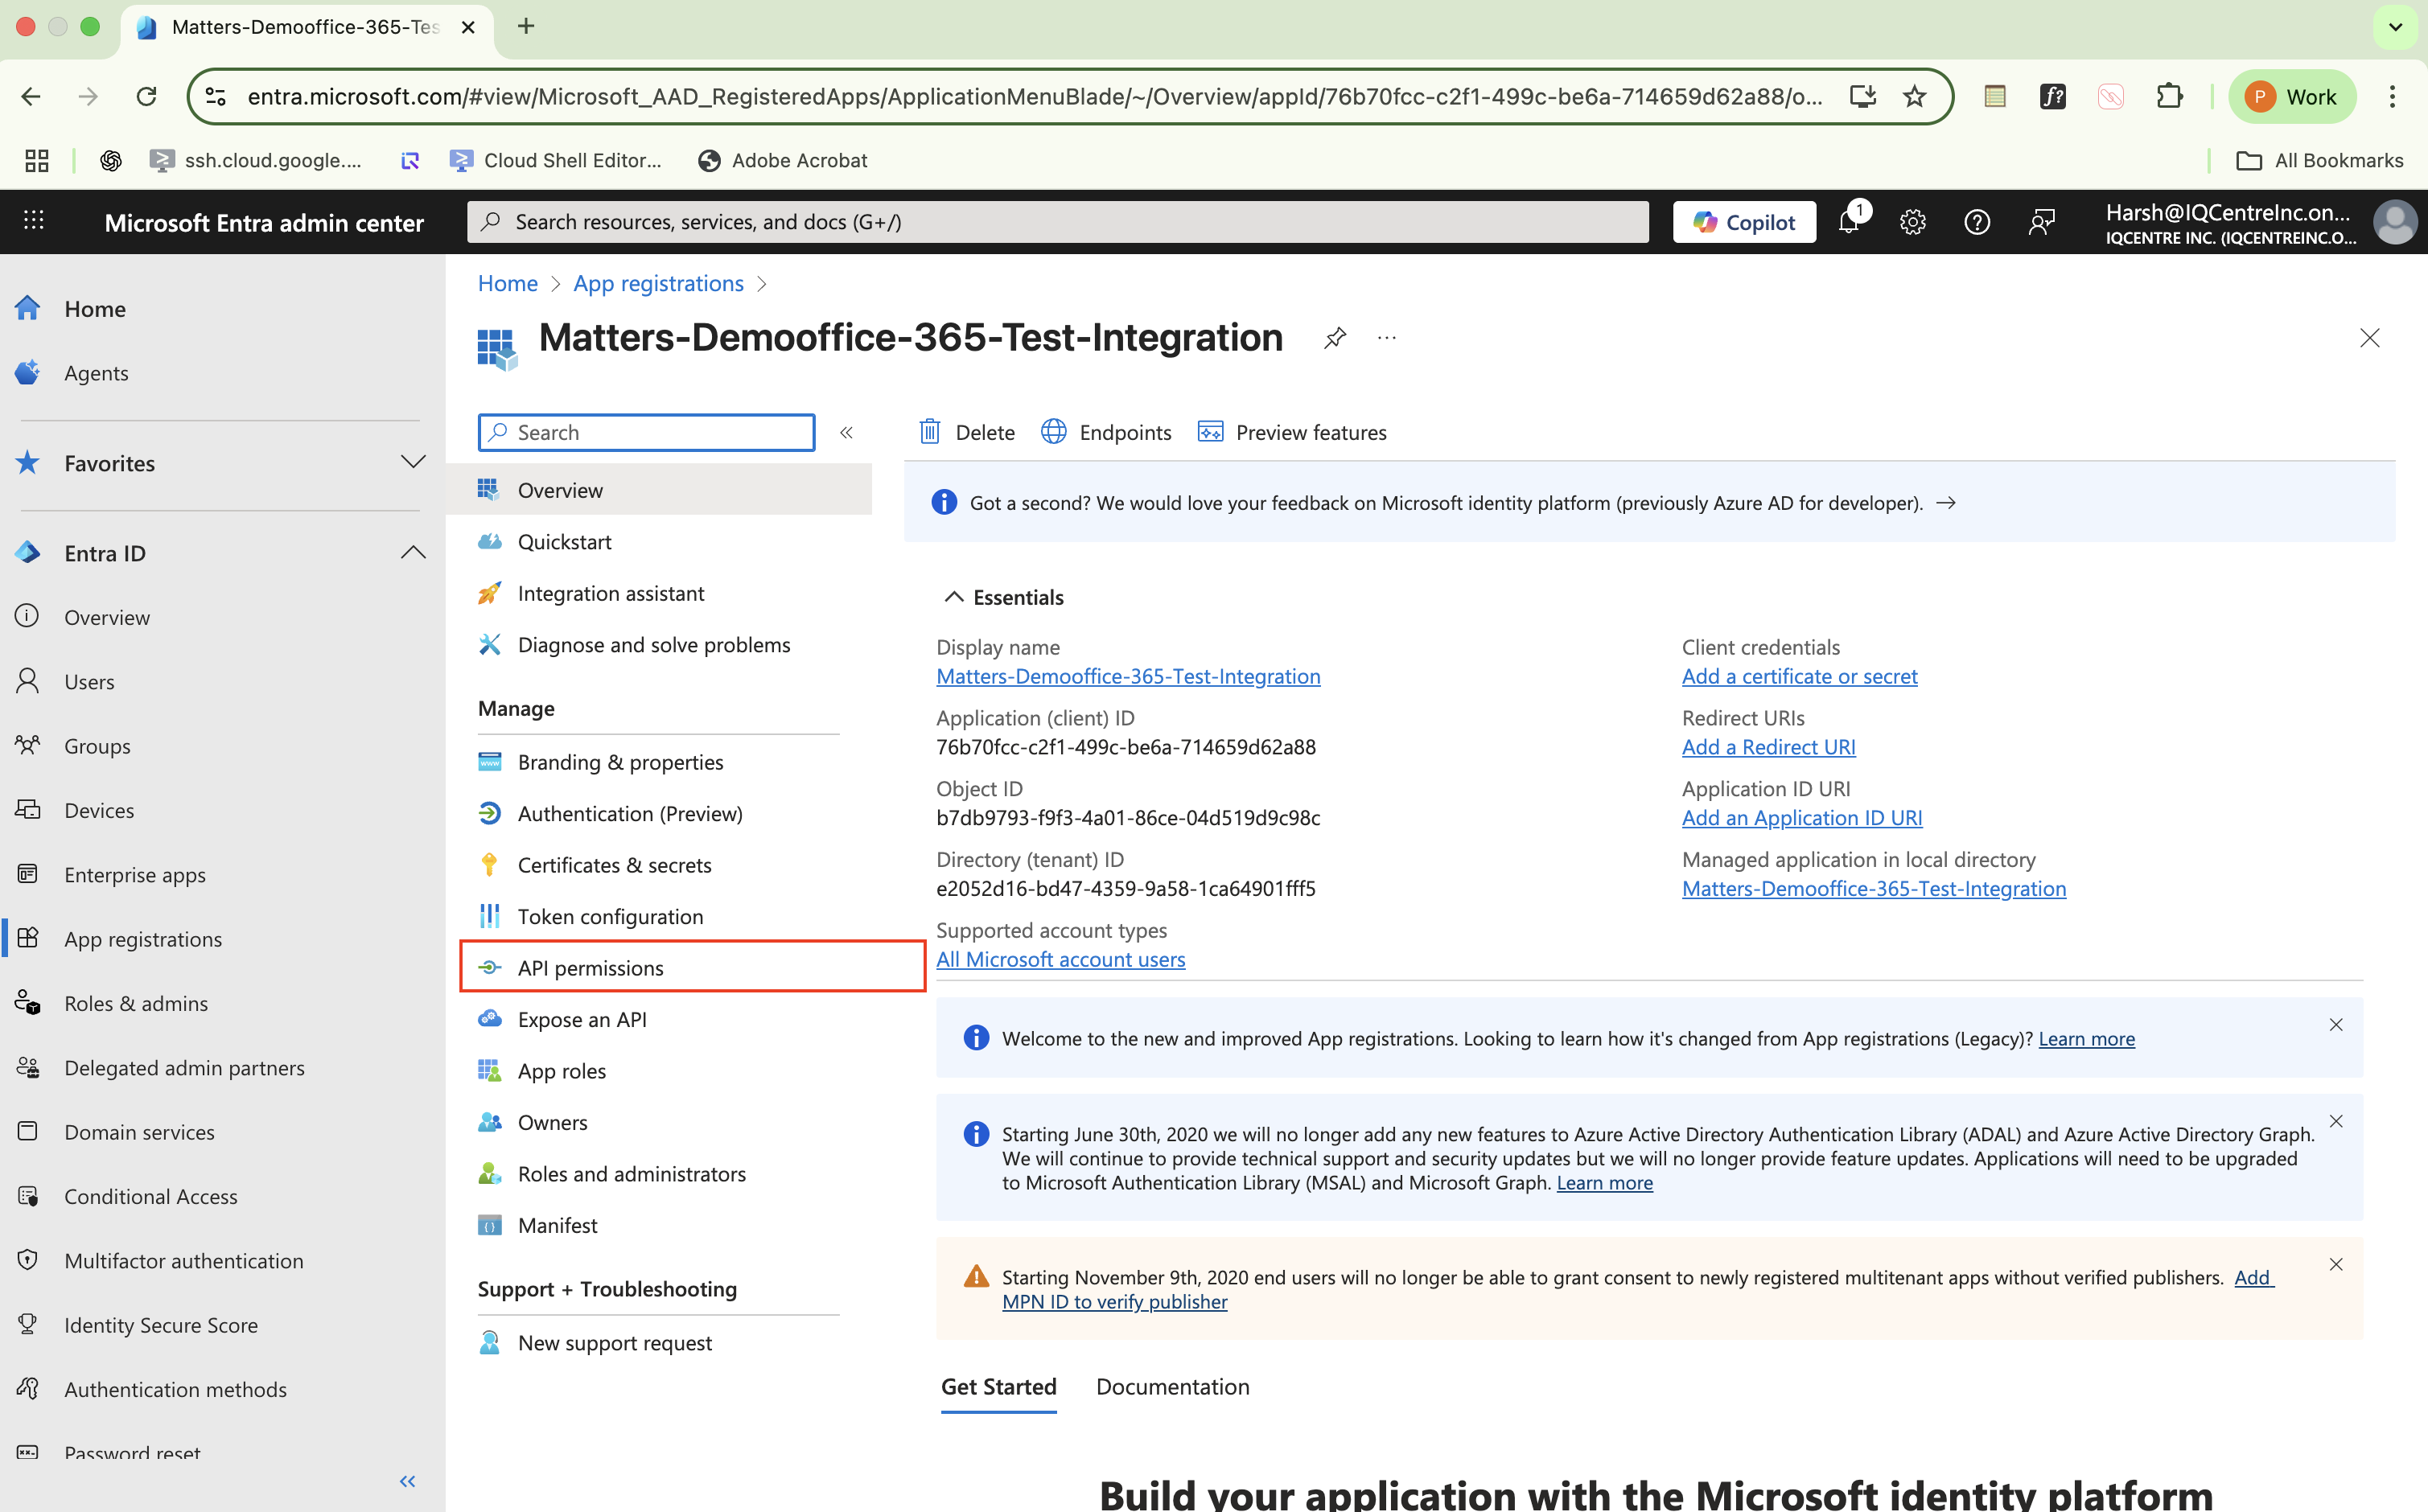Open feedback arrow in the info banner
This screenshot has width=2428, height=1512.
coord(1946,502)
